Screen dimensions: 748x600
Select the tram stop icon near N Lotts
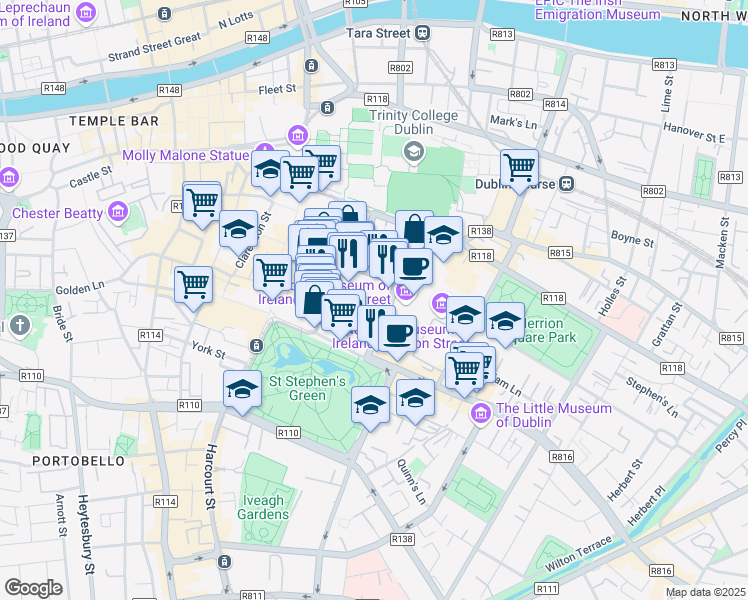164,14
